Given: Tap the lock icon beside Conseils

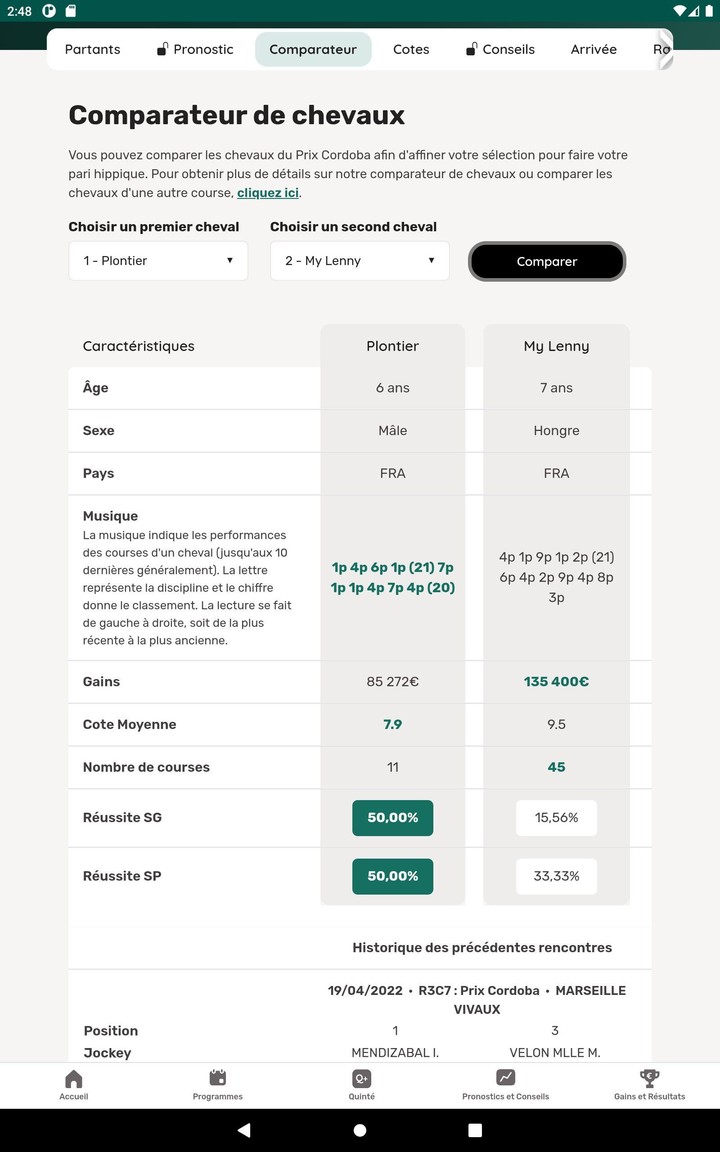Looking at the screenshot, I should tap(471, 49).
